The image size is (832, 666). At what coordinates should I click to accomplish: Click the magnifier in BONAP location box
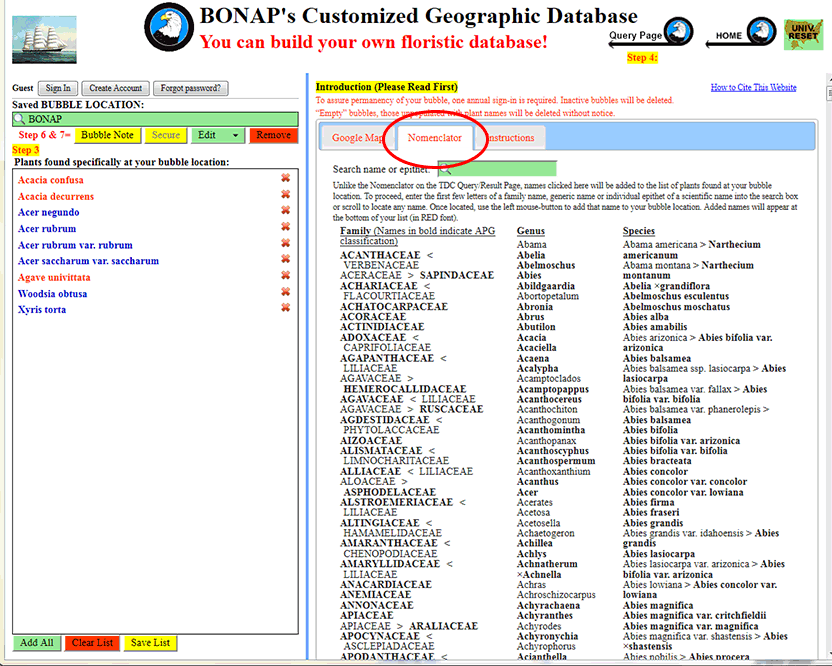pos(19,119)
